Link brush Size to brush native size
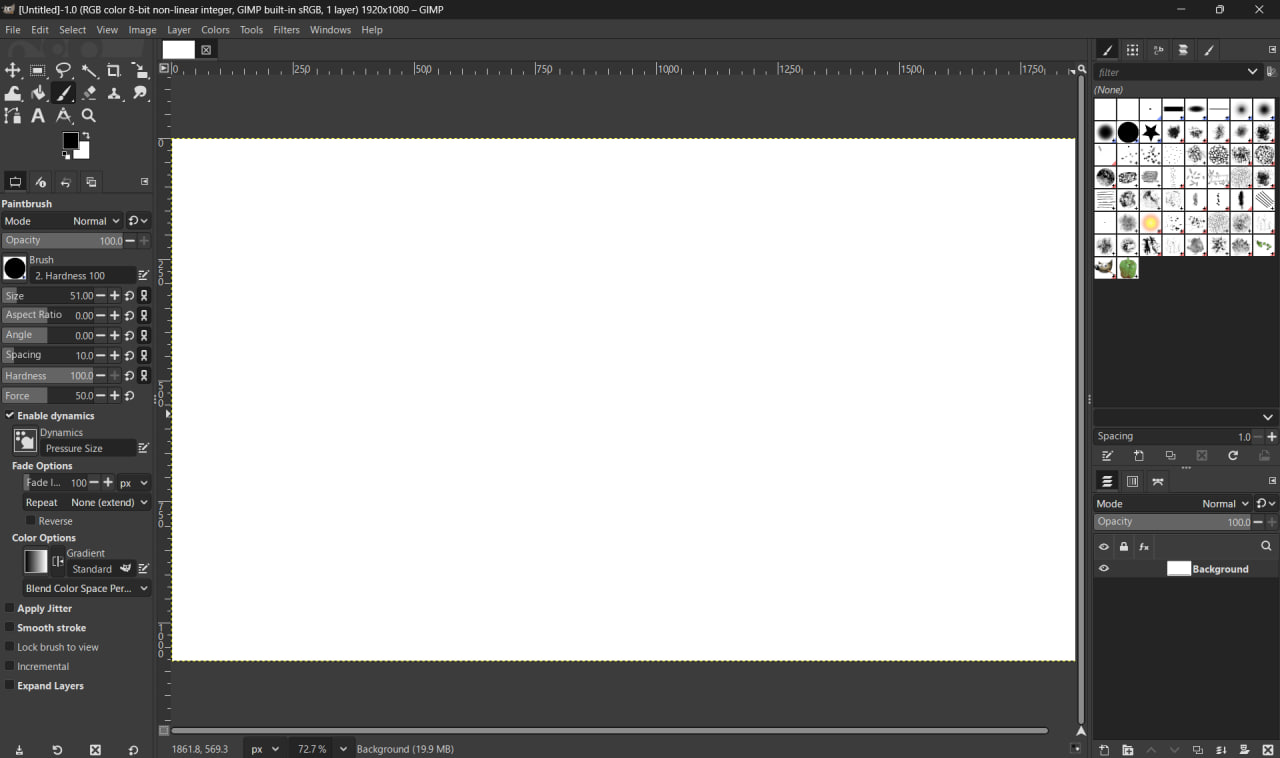Viewport: 1280px width, 758px height. coord(145,296)
